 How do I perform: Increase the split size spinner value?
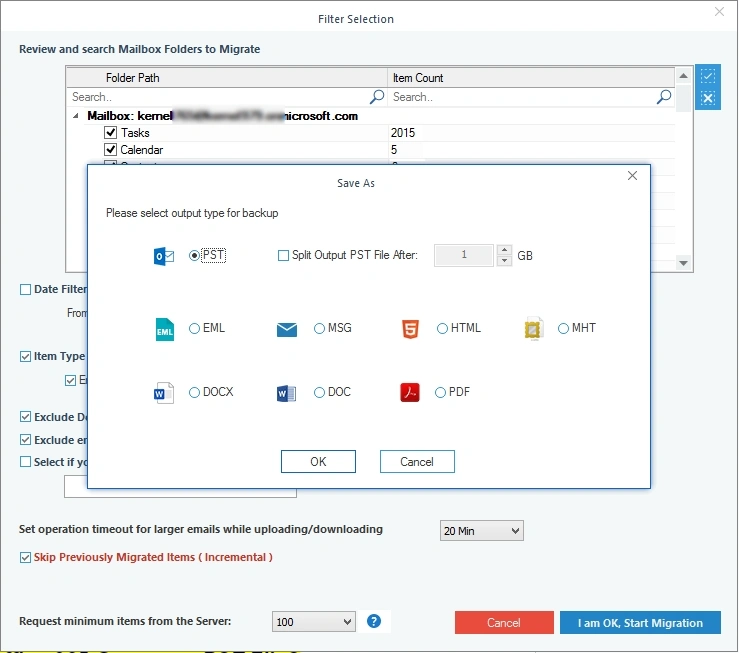[504, 250]
